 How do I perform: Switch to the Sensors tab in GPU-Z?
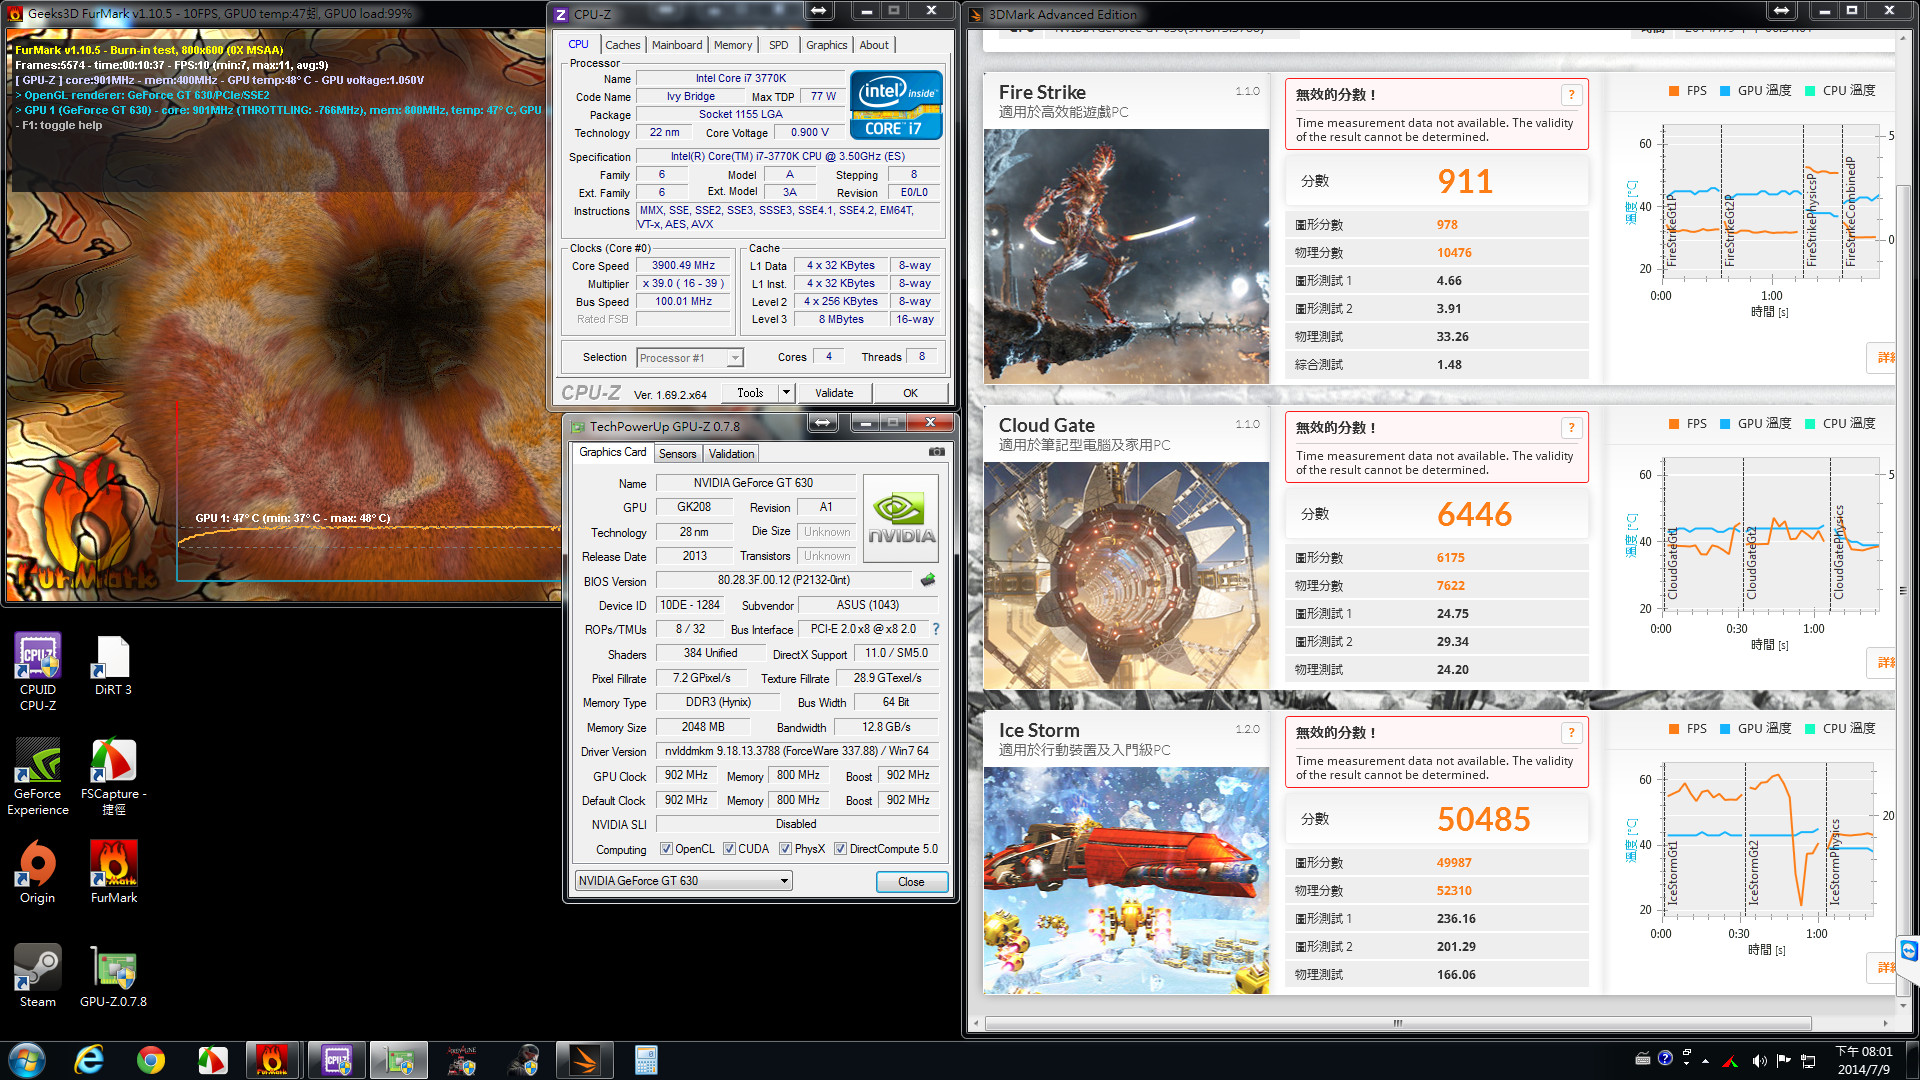677,454
